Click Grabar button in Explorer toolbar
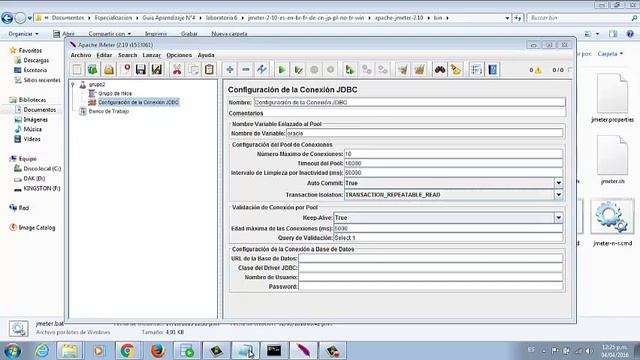This screenshot has height=360, width=640. (x=189, y=34)
